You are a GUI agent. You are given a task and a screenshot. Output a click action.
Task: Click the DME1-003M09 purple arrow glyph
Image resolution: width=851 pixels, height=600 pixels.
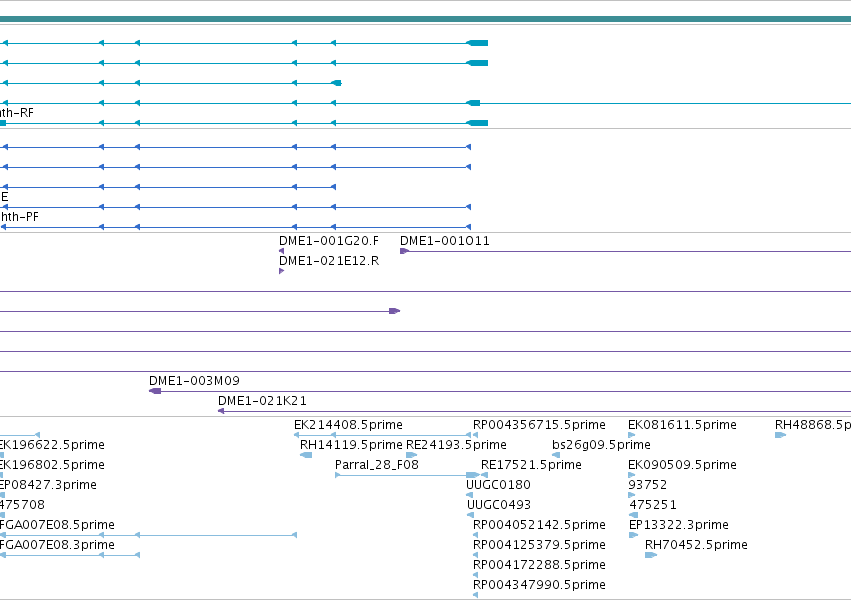pyautogui.click(x=155, y=391)
